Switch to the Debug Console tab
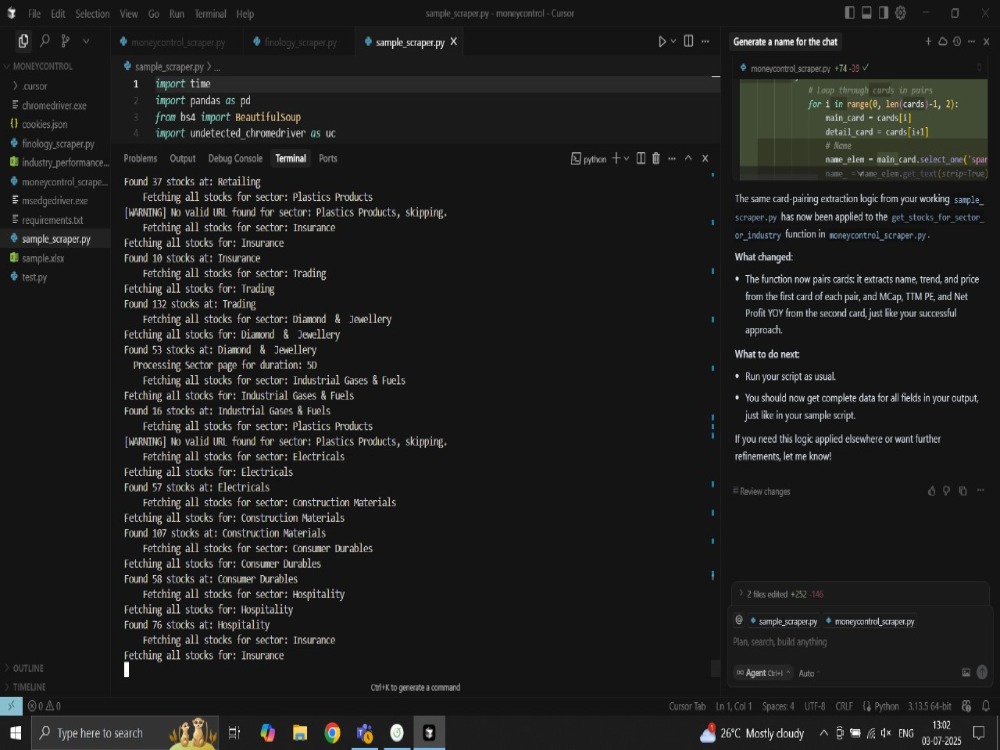The width and height of the screenshot is (1000, 750). 235,158
